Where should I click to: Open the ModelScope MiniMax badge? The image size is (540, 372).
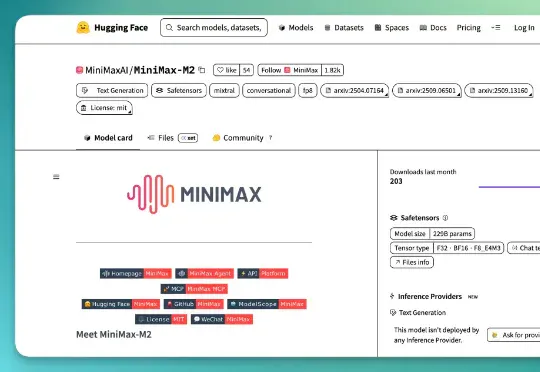point(267,304)
